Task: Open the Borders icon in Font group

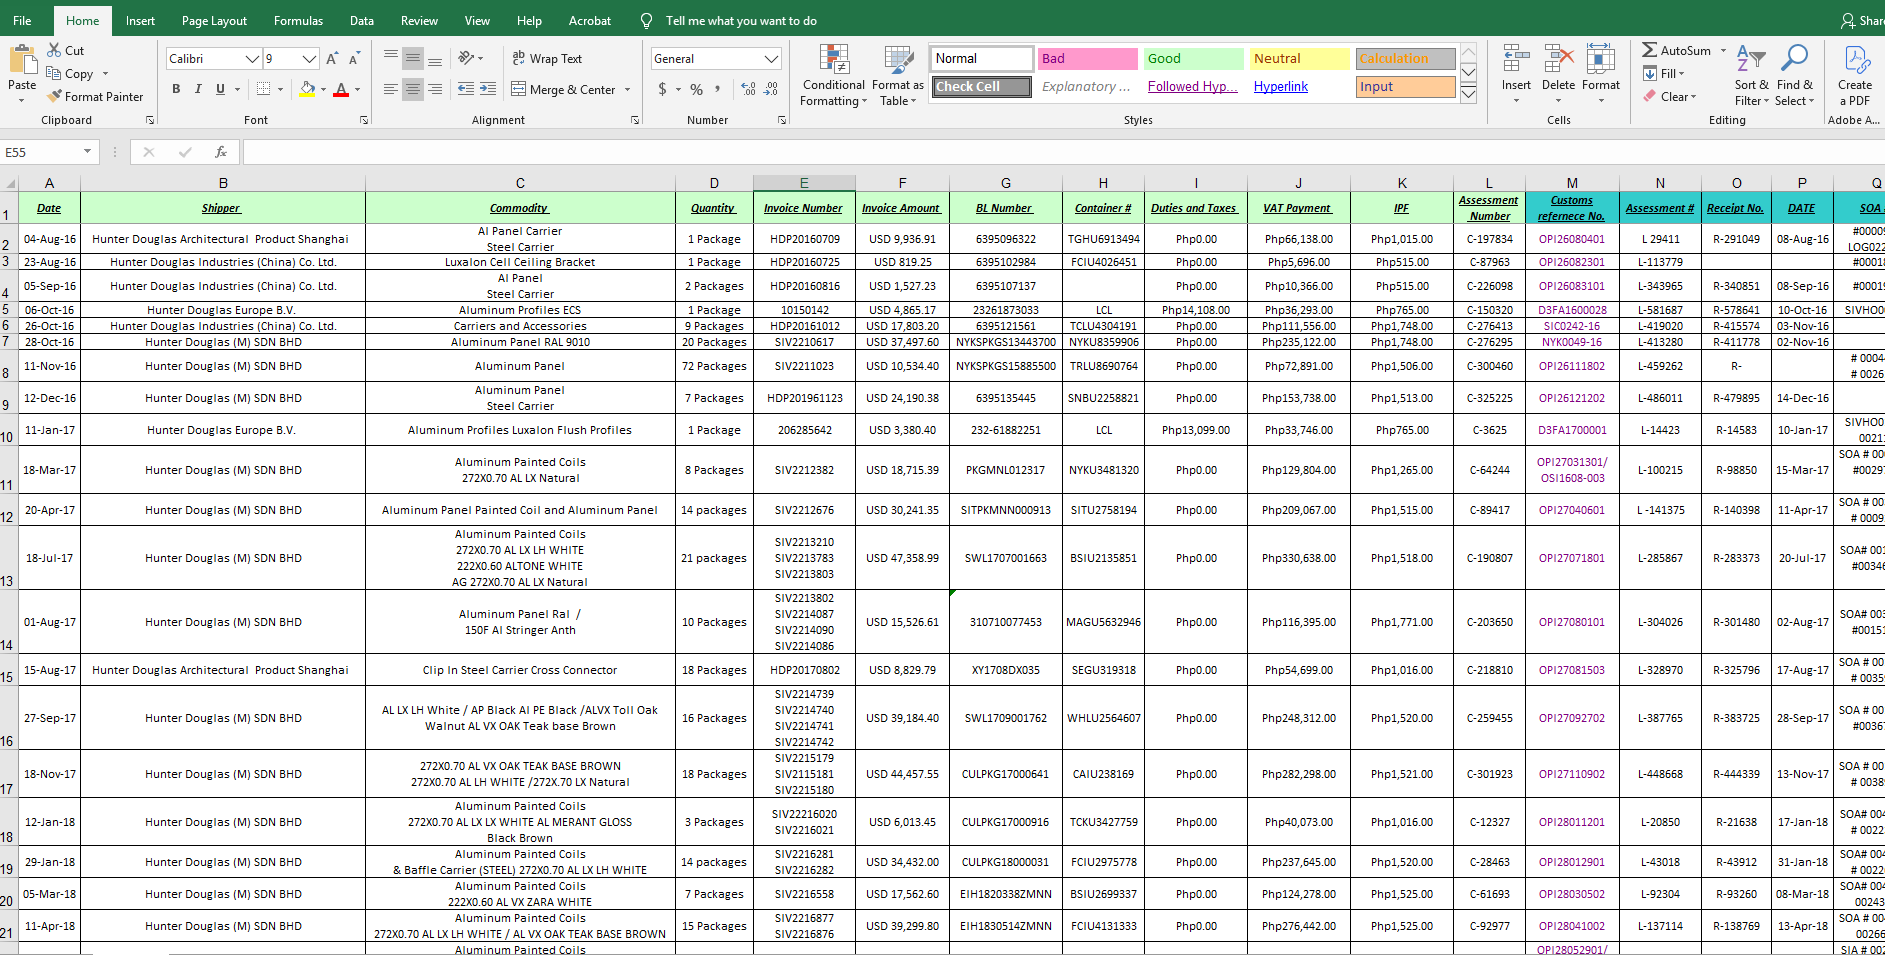Action: click(x=263, y=89)
